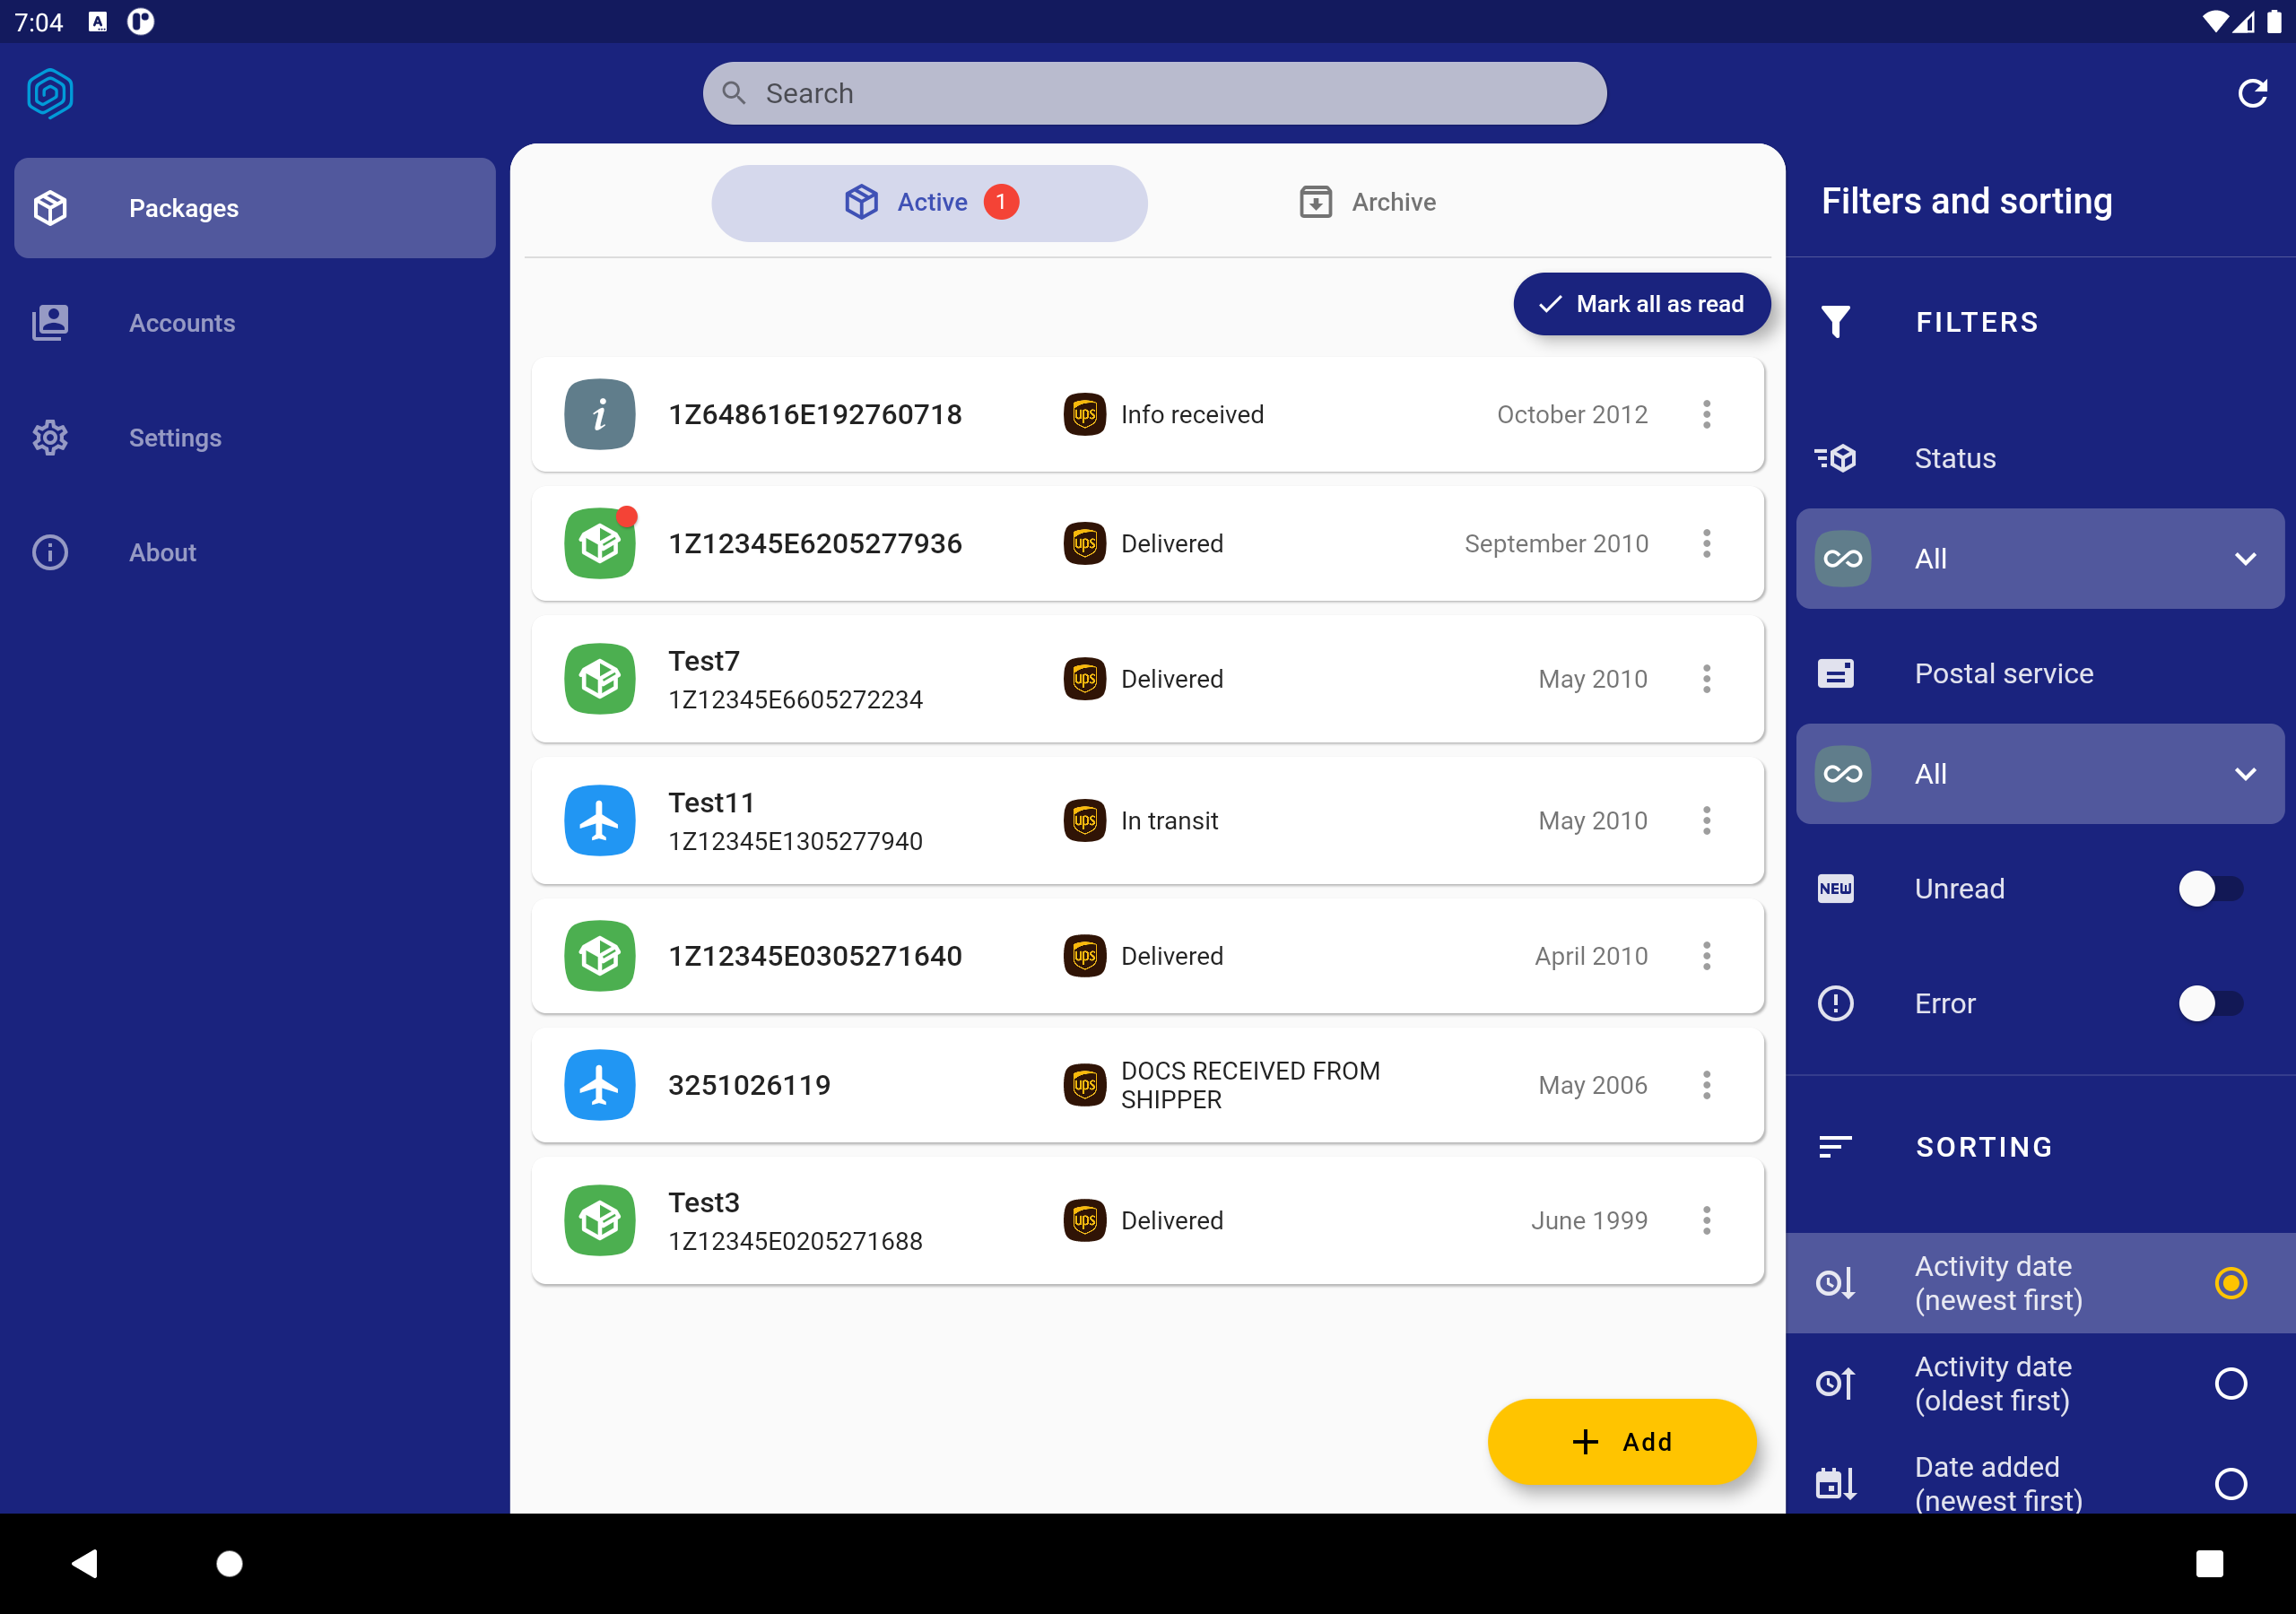Toggle the Unread filter switch
Screen dimensions: 2296x1614
pos(2210,888)
